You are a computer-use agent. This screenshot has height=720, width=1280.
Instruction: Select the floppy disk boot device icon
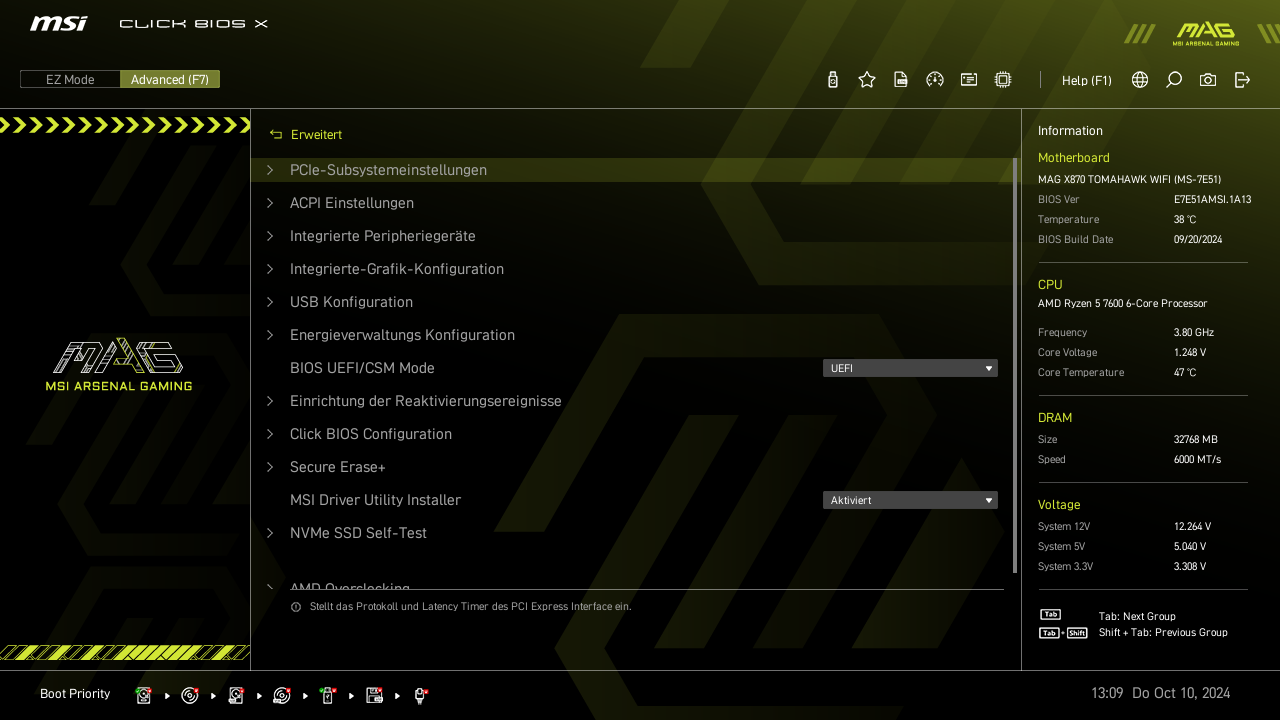pyautogui.click(x=375, y=695)
